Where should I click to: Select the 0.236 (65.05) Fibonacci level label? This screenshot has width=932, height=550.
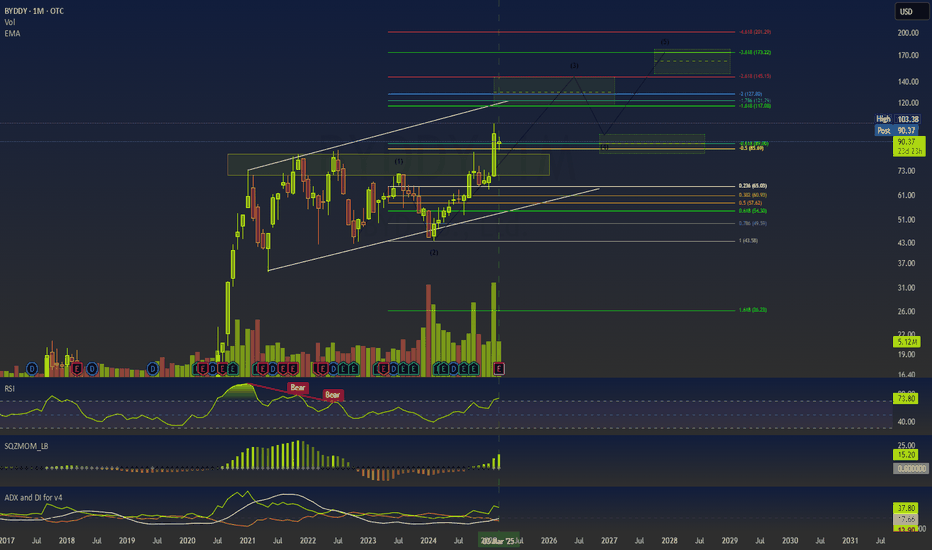(x=752, y=186)
